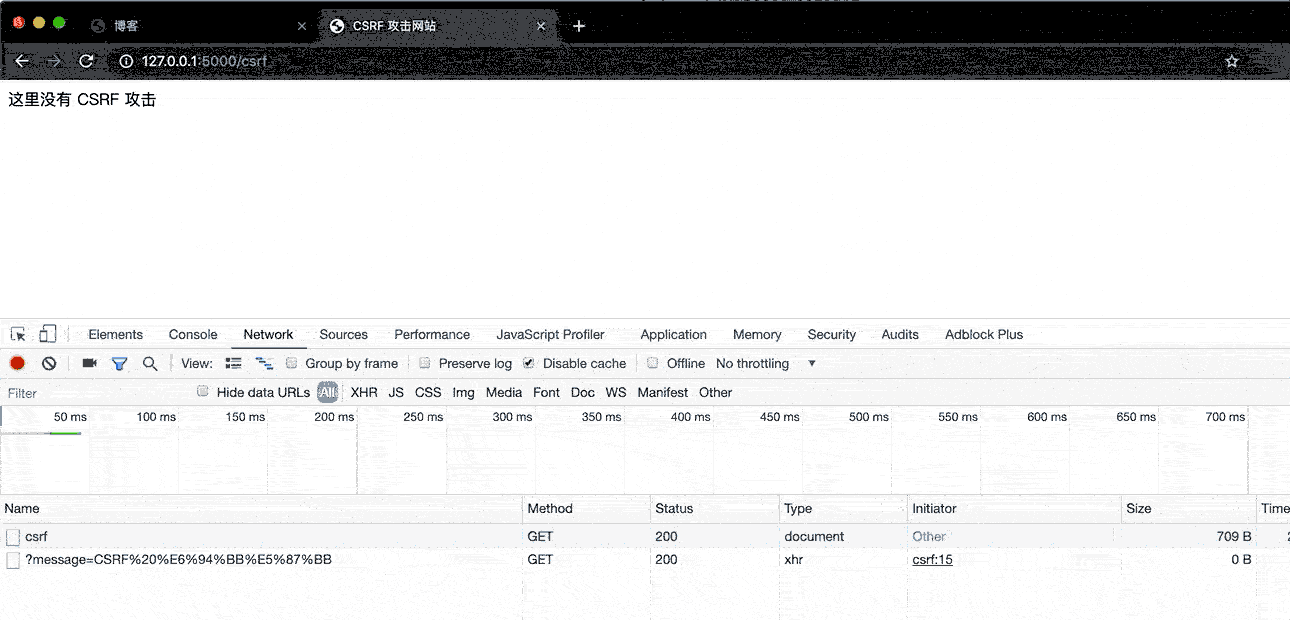
Task: Click the green macOS maximize window button
Action: click(59, 22)
